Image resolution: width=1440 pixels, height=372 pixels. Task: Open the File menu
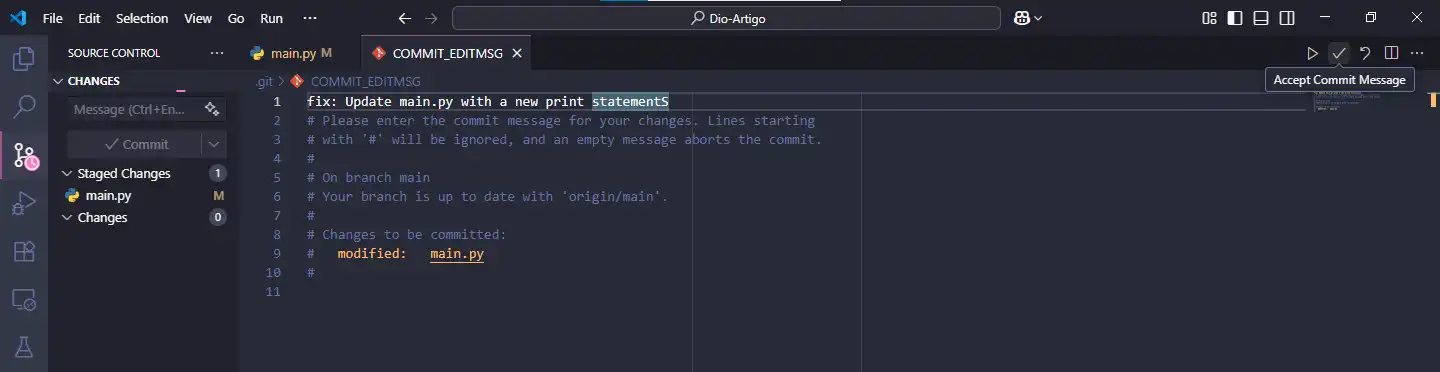pos(53,18)
